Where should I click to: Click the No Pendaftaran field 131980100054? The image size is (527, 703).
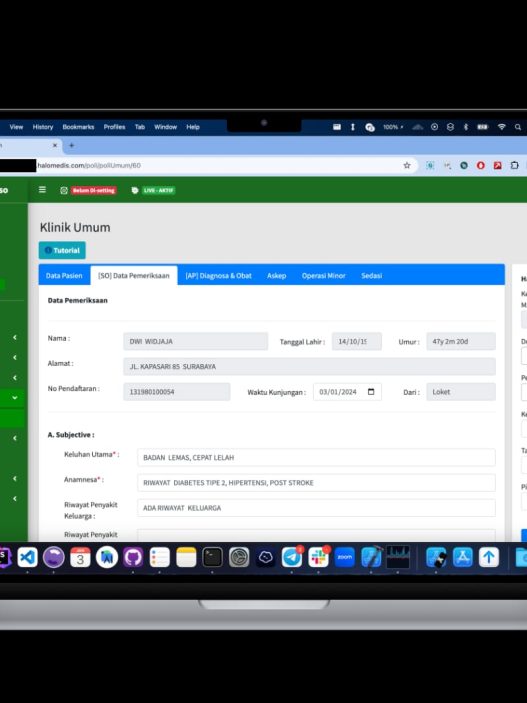(177, 392)
